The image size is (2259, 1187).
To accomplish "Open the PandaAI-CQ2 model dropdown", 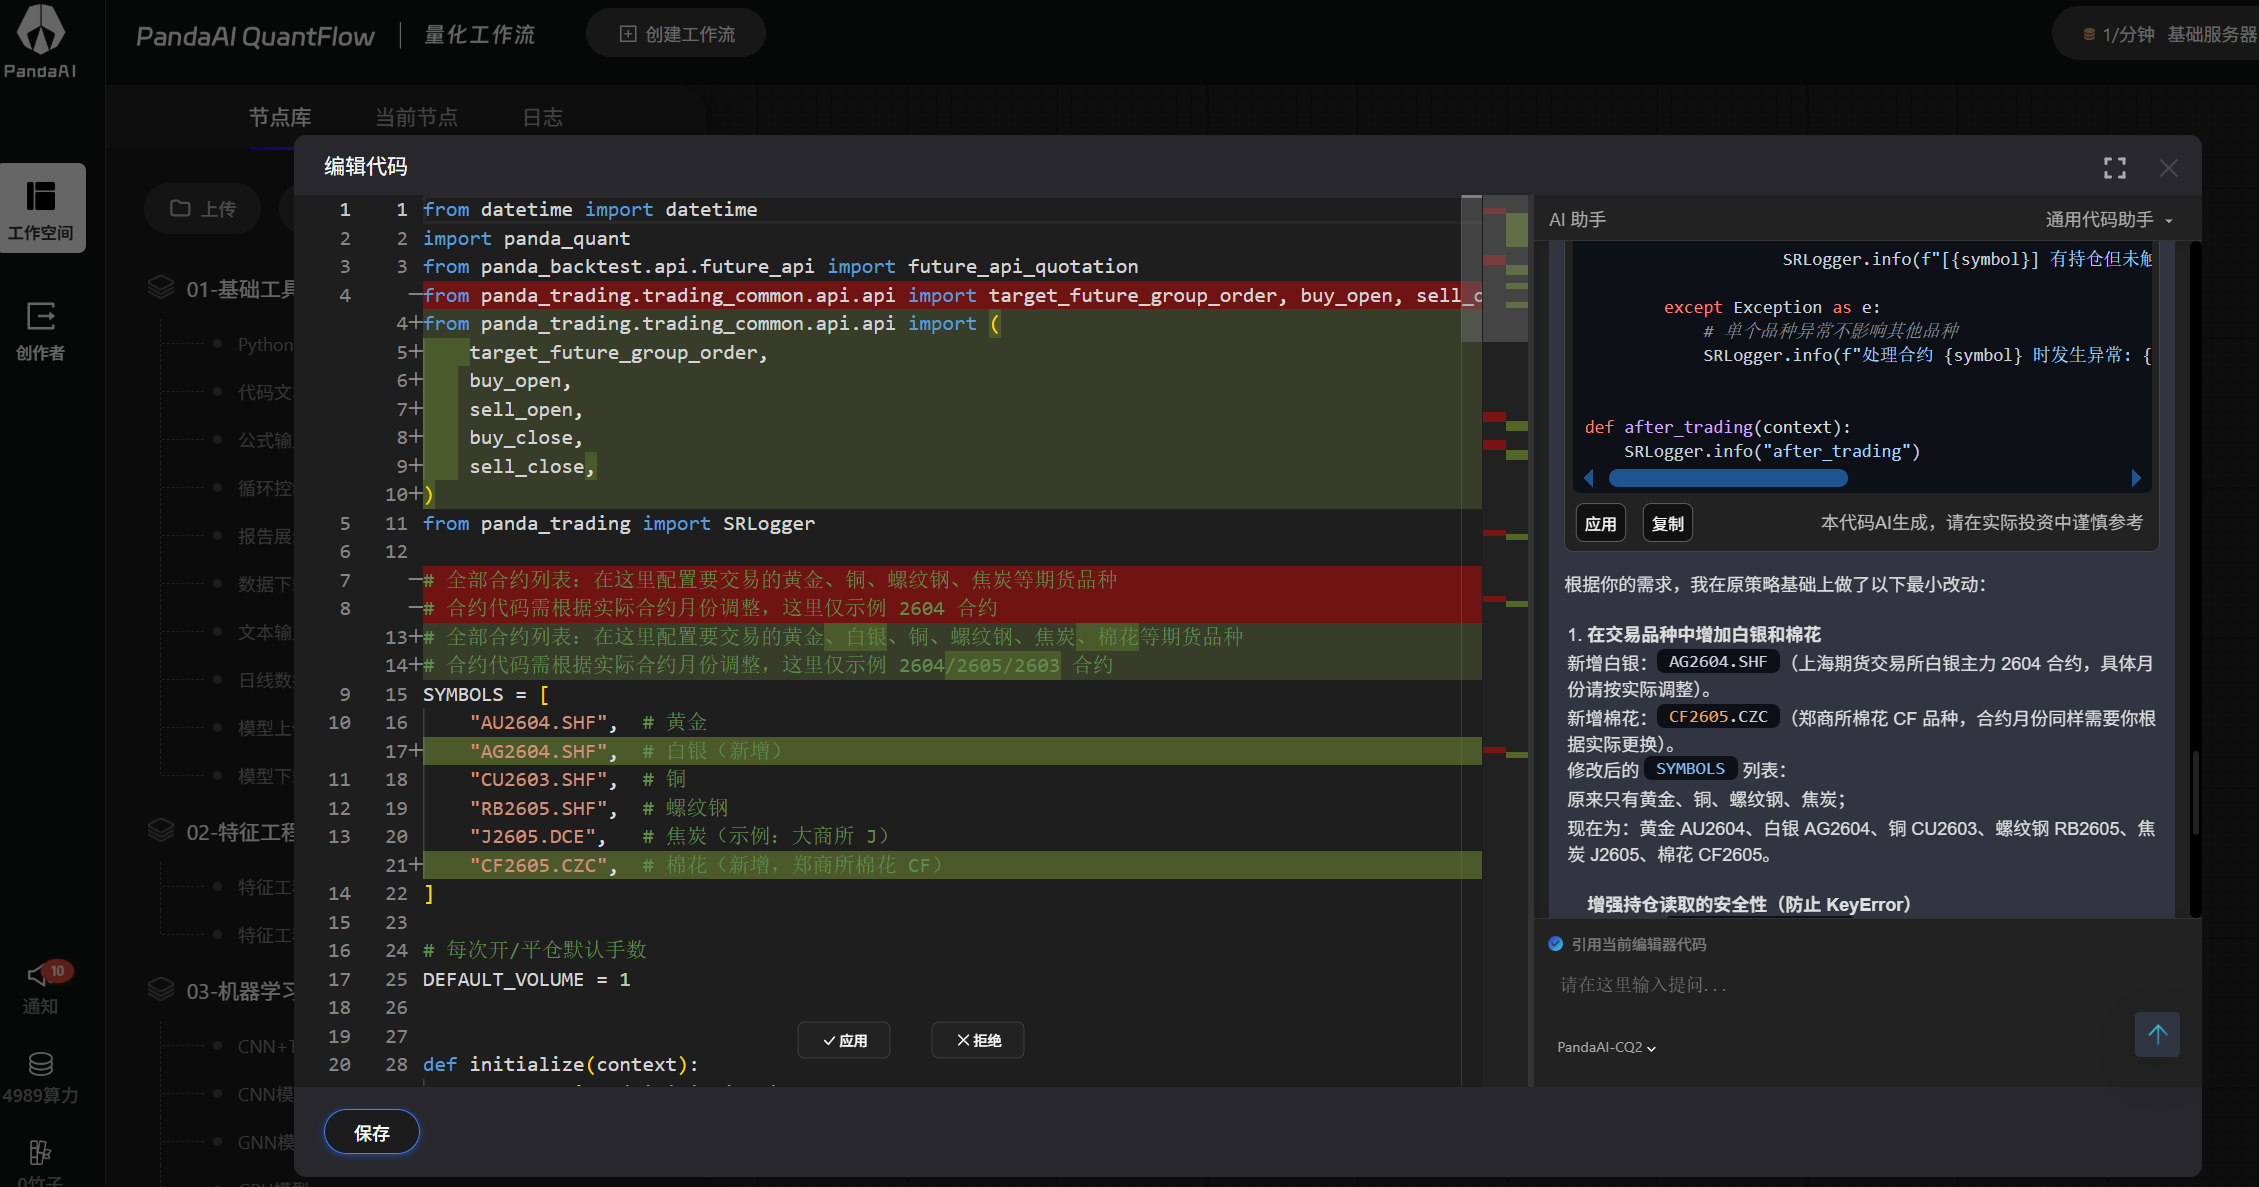I will [x=1606, y=1047].
